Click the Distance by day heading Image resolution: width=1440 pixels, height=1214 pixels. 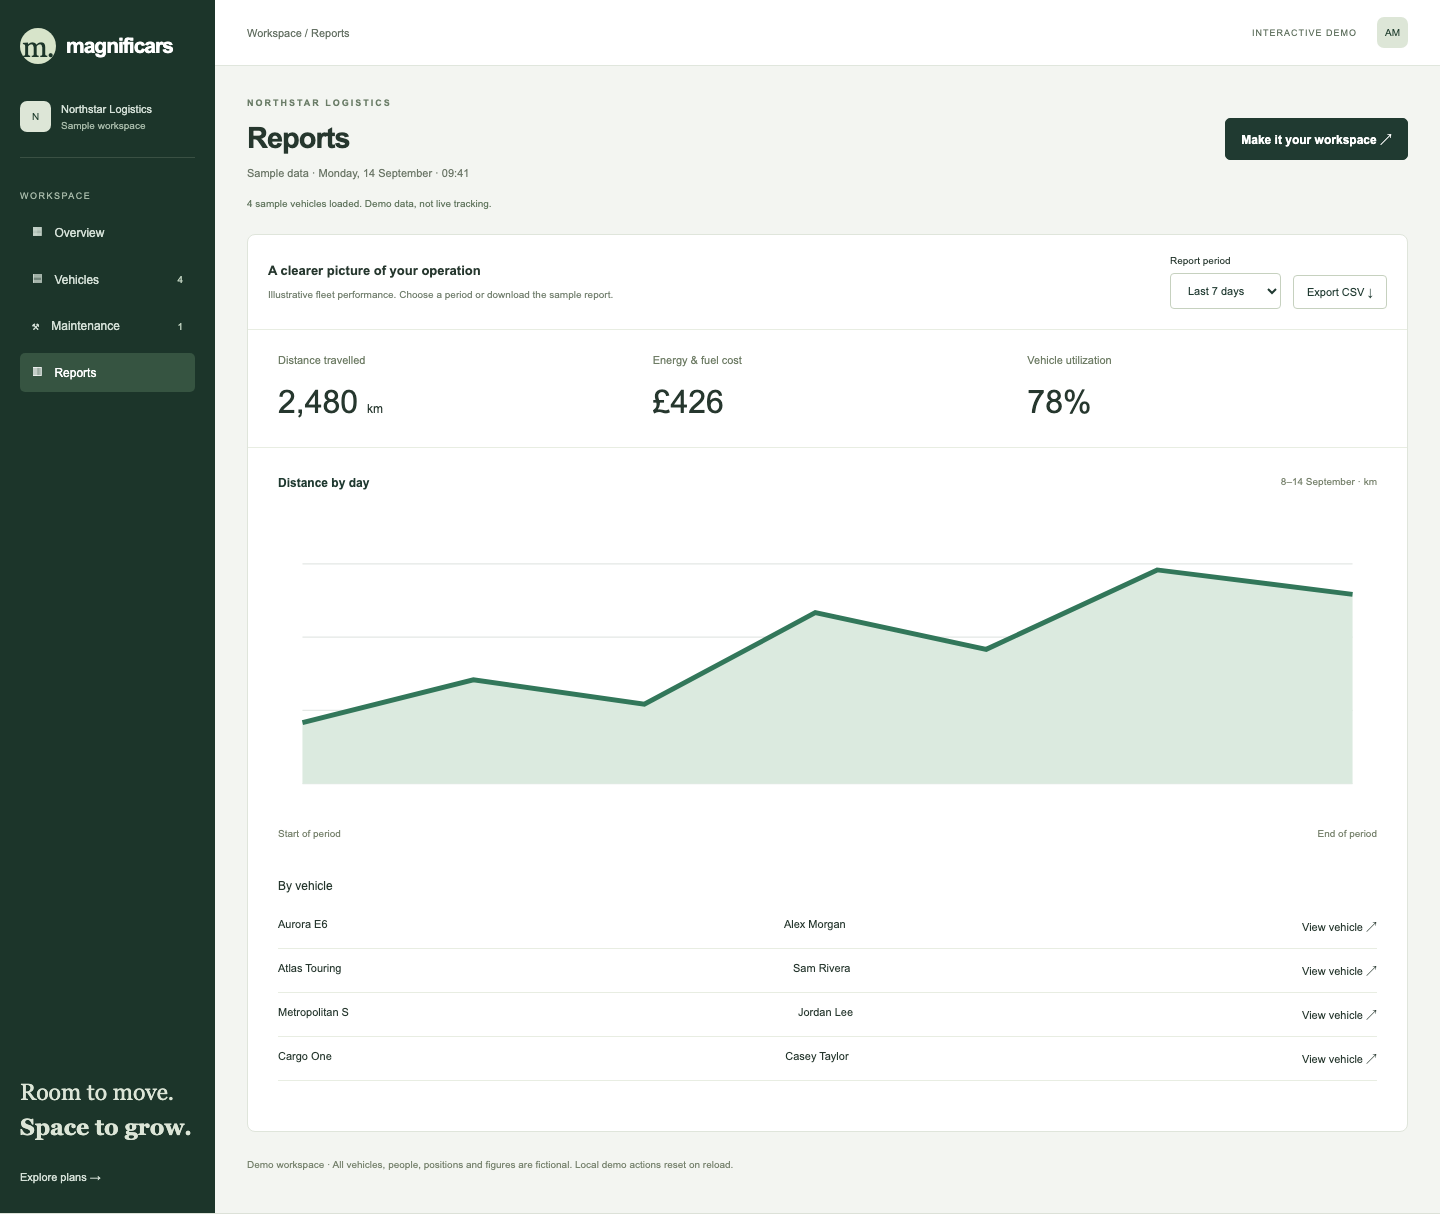pyautogui.click(x=324, y=483)
